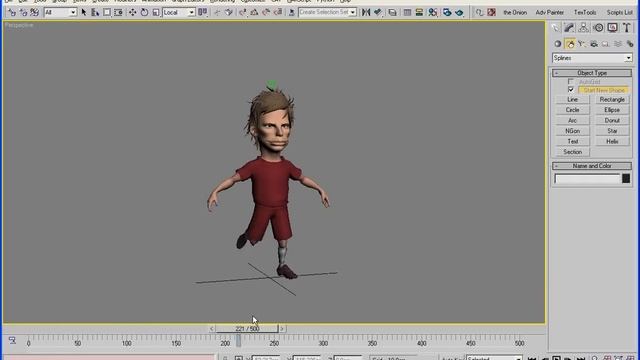Image resolution: width=640 pixels, height=360 pixels.
Task: Click the Bind to Space Warp icon
Action: [34, 12]
